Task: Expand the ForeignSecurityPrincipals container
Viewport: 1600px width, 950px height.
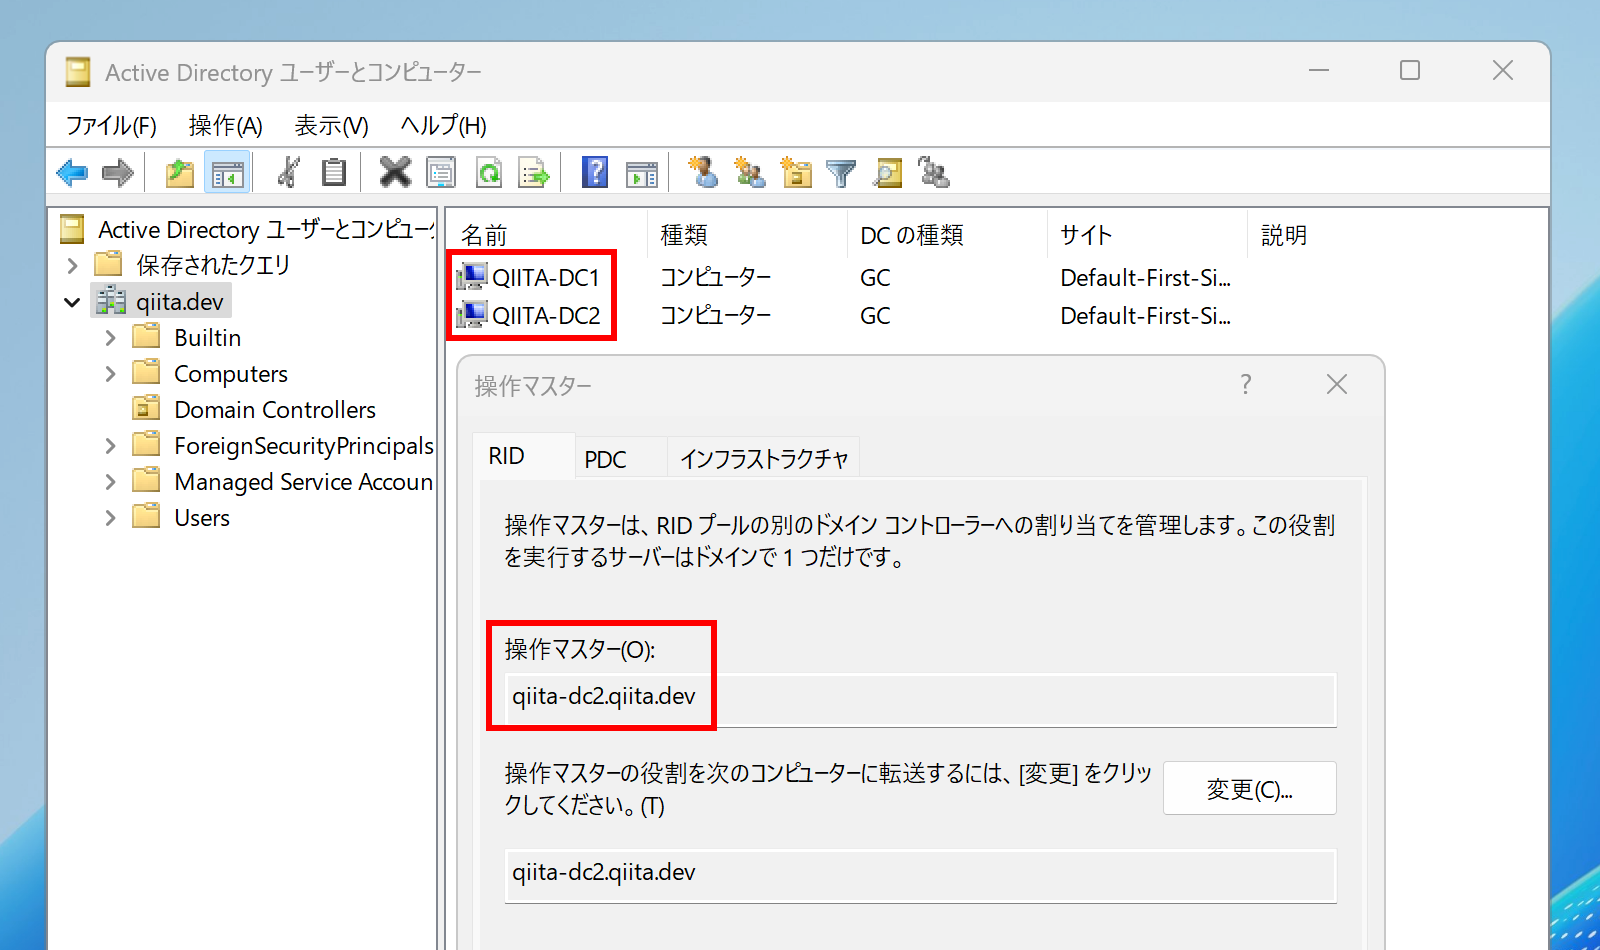Action: tap(110, 446)
